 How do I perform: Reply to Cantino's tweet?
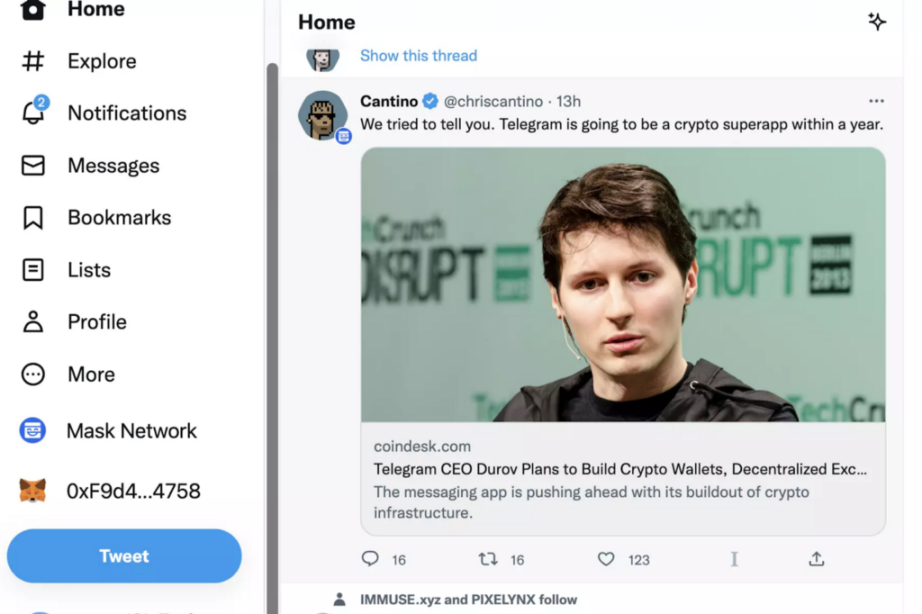point(370,559)
